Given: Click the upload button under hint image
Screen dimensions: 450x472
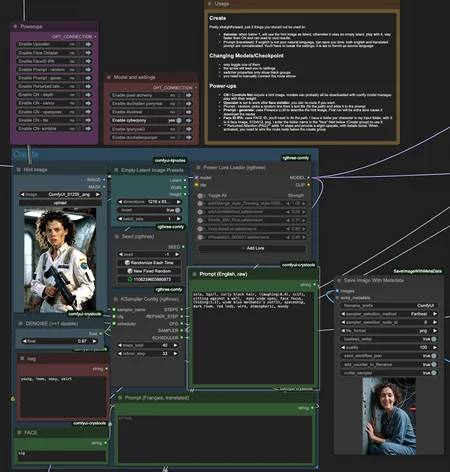Looking at the screenshot, I should tap(60, 203).
